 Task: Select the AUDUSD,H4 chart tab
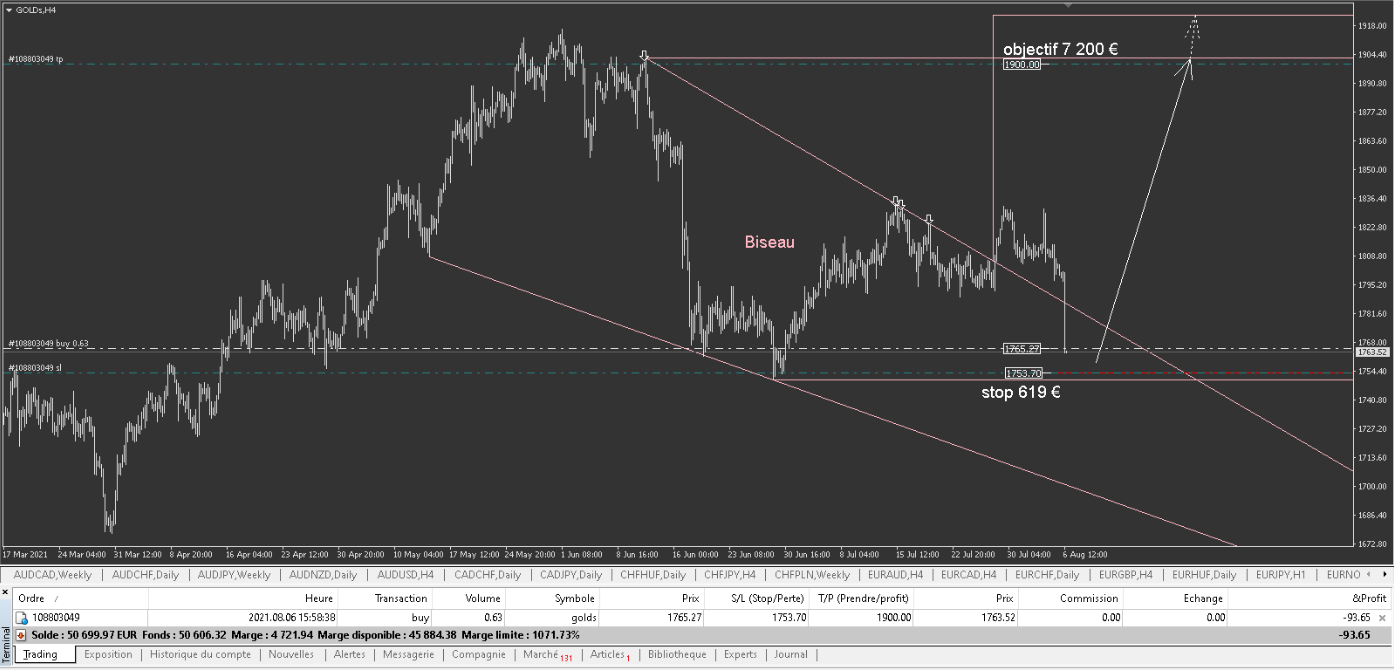[x=406, y=575]
